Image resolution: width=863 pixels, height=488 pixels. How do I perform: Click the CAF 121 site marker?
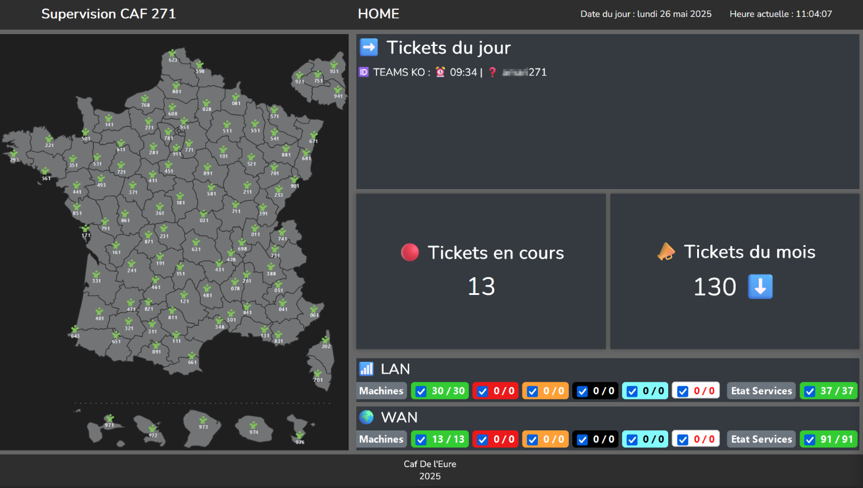point(184,295)
